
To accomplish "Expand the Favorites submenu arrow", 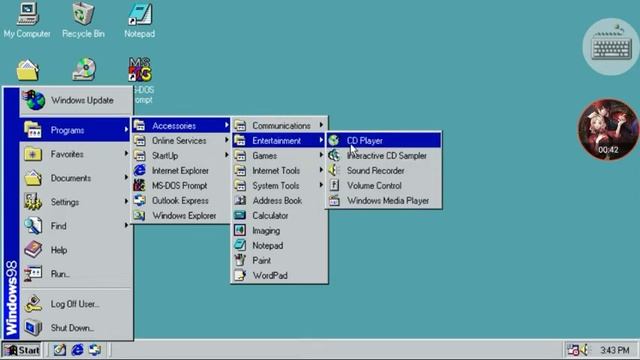I will [126, 154].
